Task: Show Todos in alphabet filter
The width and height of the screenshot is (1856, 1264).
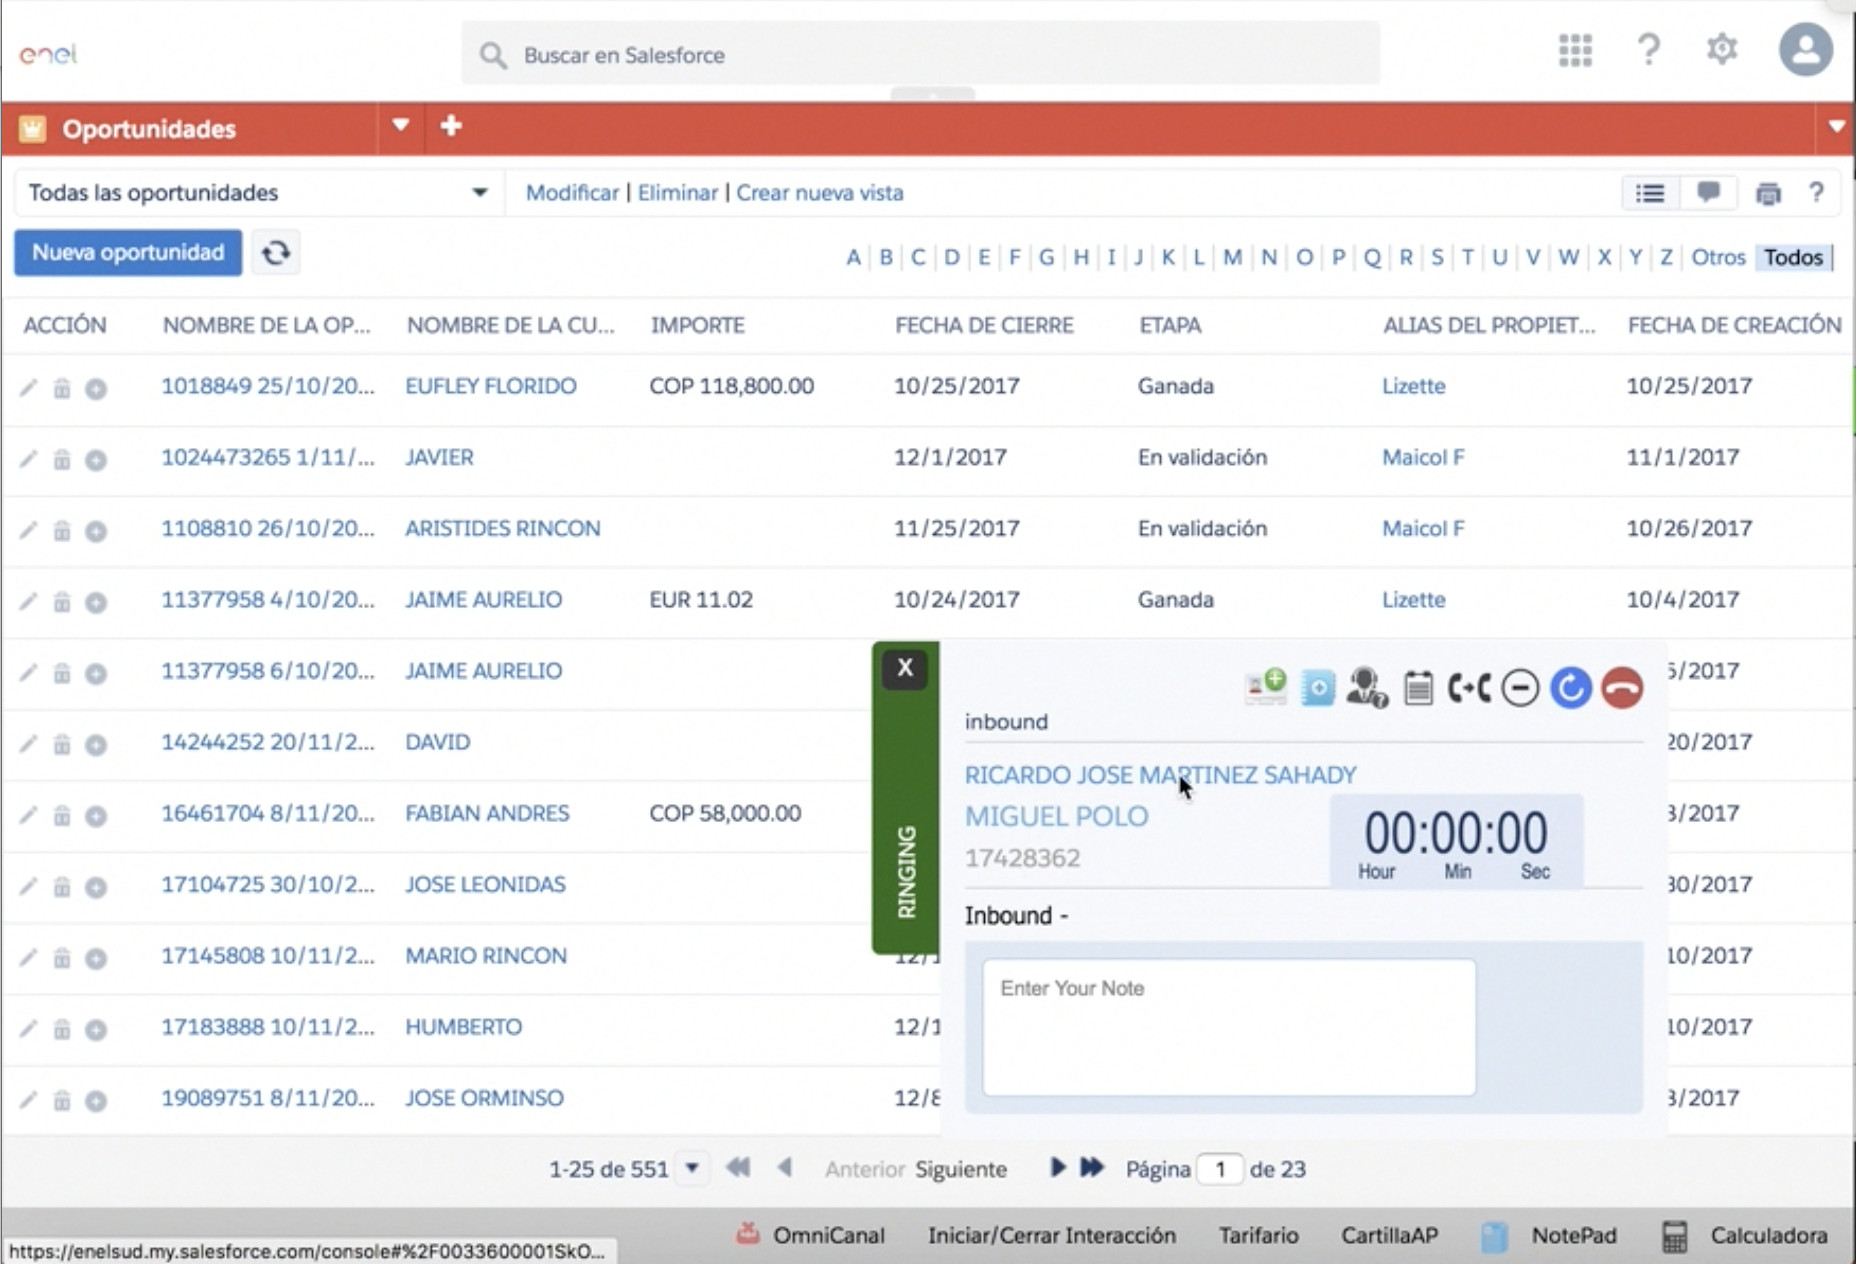Action: tap(1793, 258)
